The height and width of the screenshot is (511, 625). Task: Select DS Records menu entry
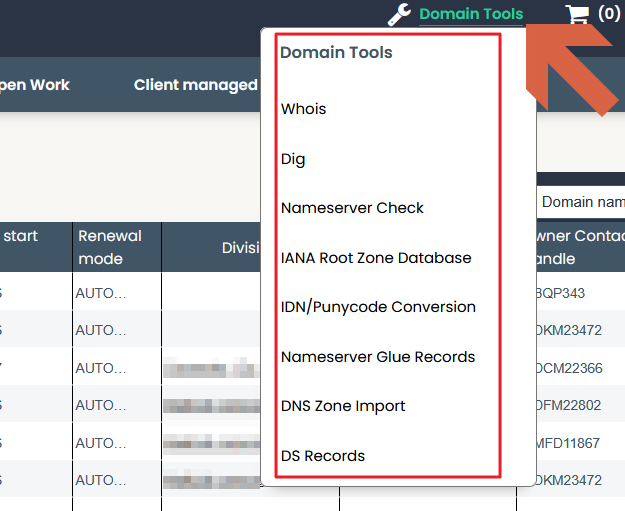pyautogui.click(x=322, y=456)
